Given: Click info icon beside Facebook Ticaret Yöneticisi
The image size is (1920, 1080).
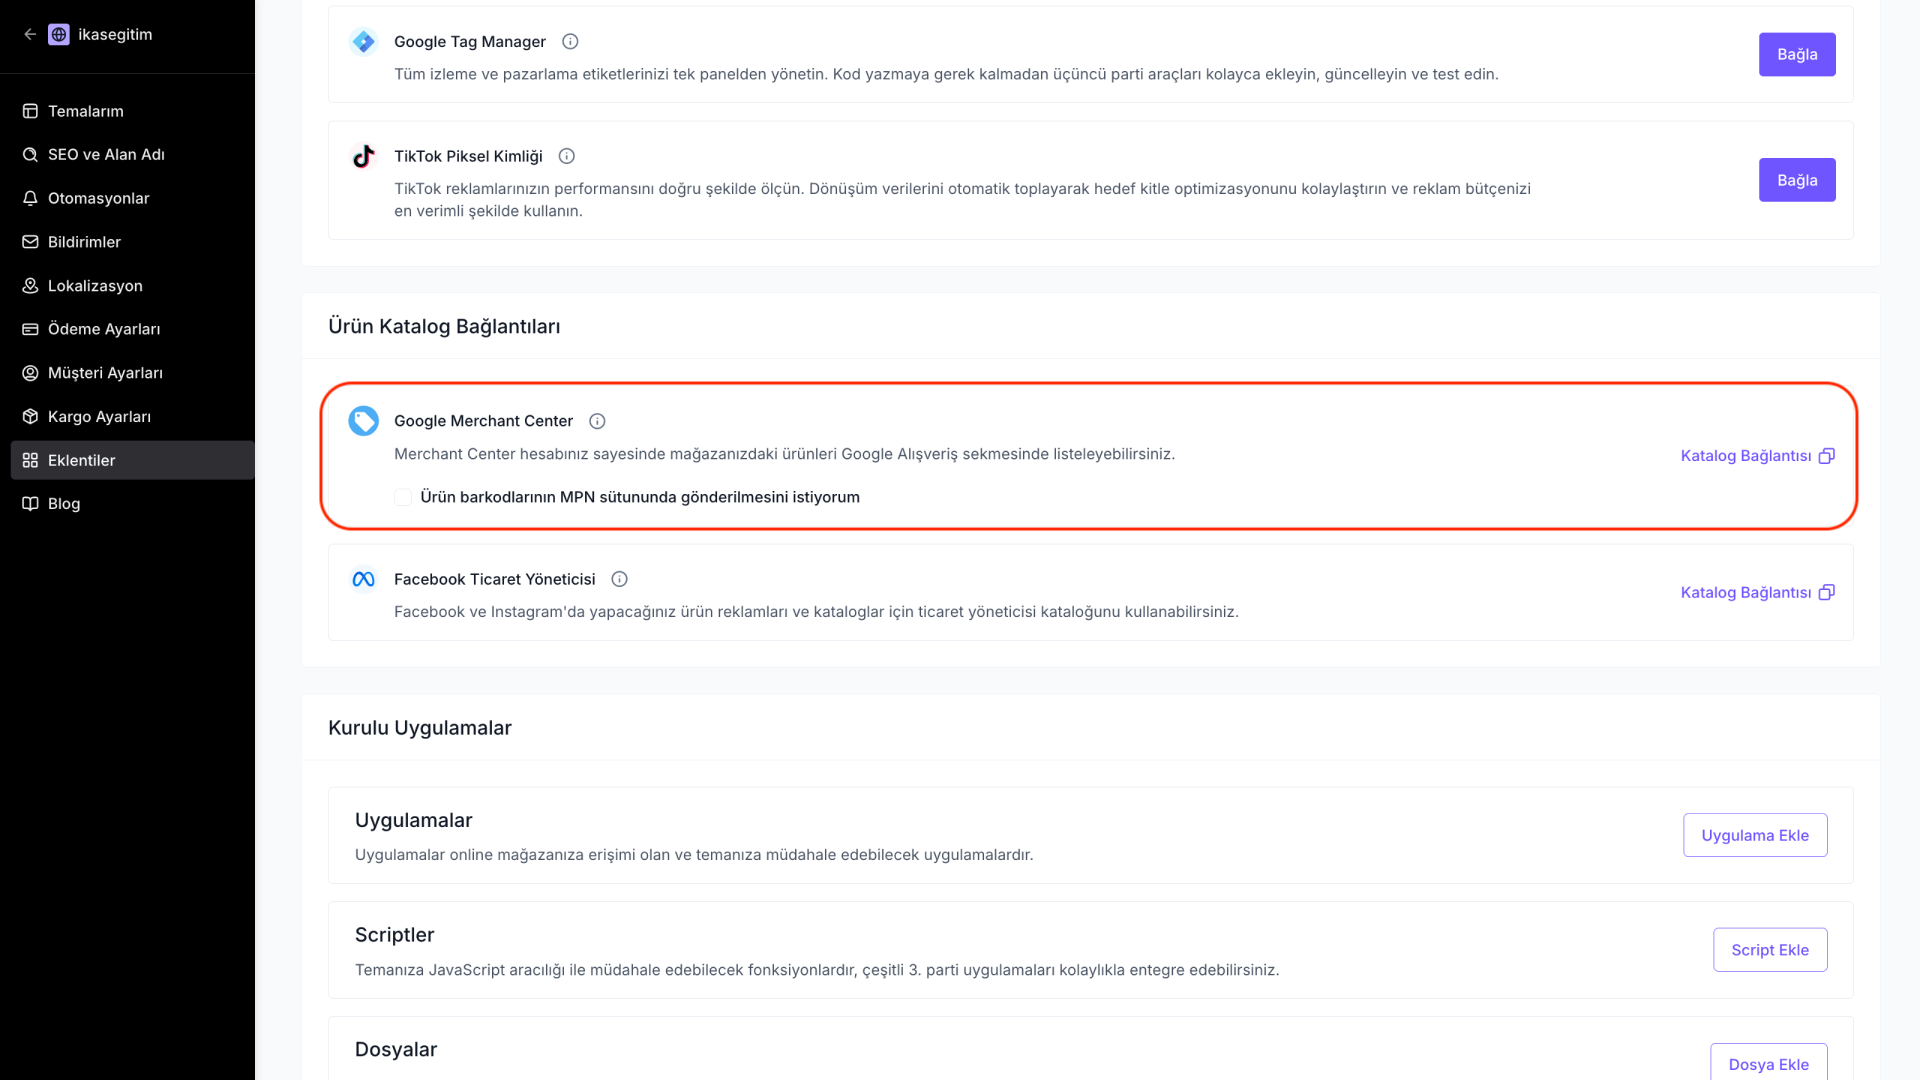Looking at the screenshot, I should point(619,579).
